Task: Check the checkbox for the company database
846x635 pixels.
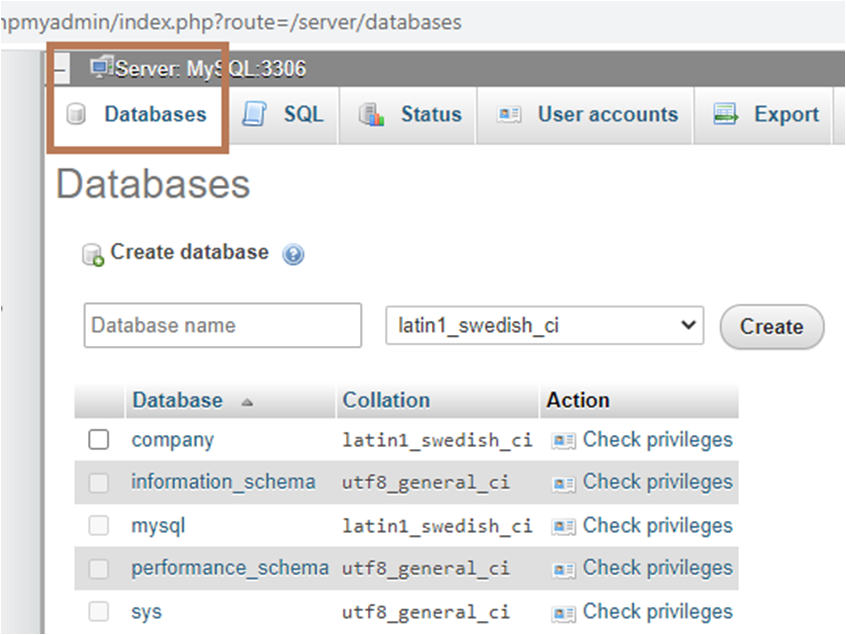Action: (x=97, y=439)
